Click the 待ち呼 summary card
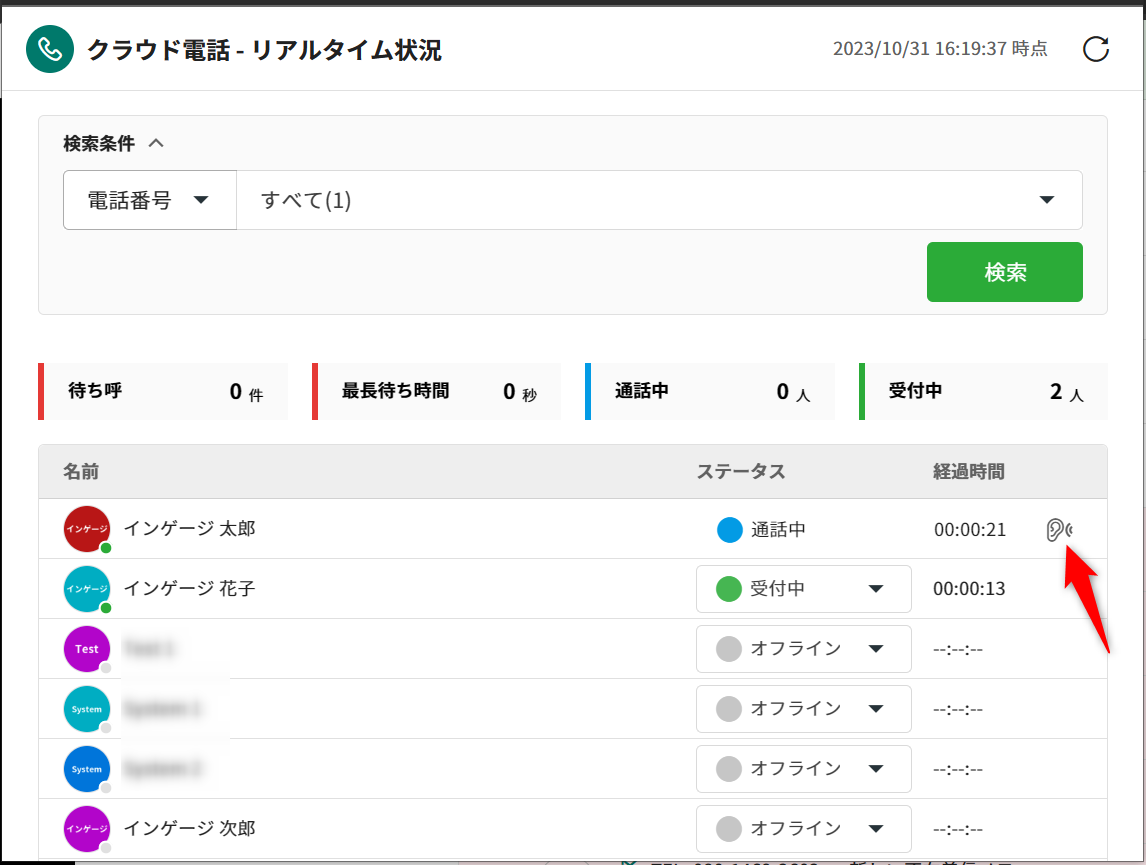1146x865 pixels. pyautogui.click(x=163, y=391)
